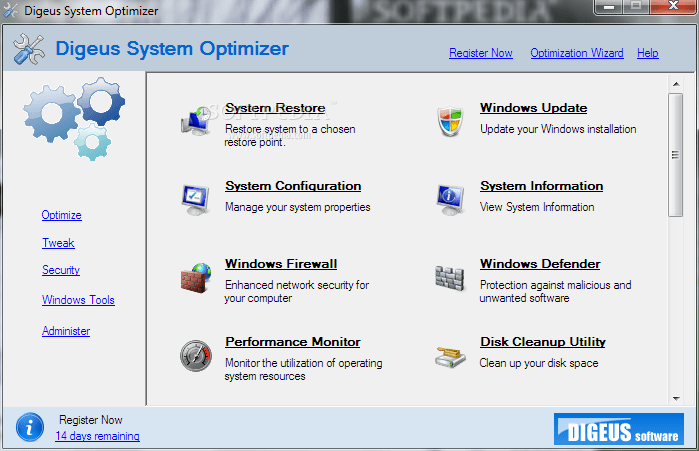699x451 pixels.
Task: Minimize the Digeus System Optimizer window
Action: coord(609,7)
